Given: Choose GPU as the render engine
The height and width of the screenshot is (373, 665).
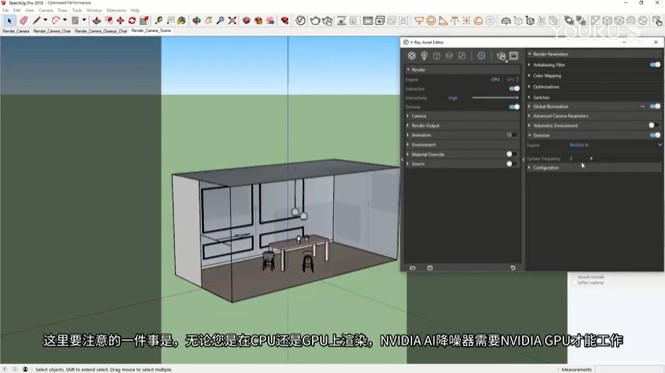Looking at the screenshot, I should 510,79.
